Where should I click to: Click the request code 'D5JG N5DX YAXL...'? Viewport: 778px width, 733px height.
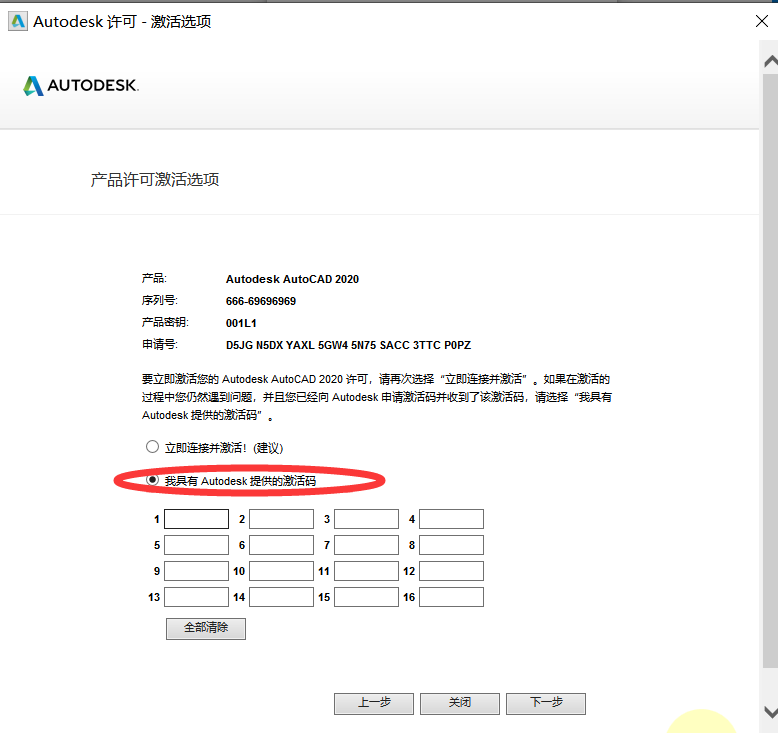coord(348,345)
